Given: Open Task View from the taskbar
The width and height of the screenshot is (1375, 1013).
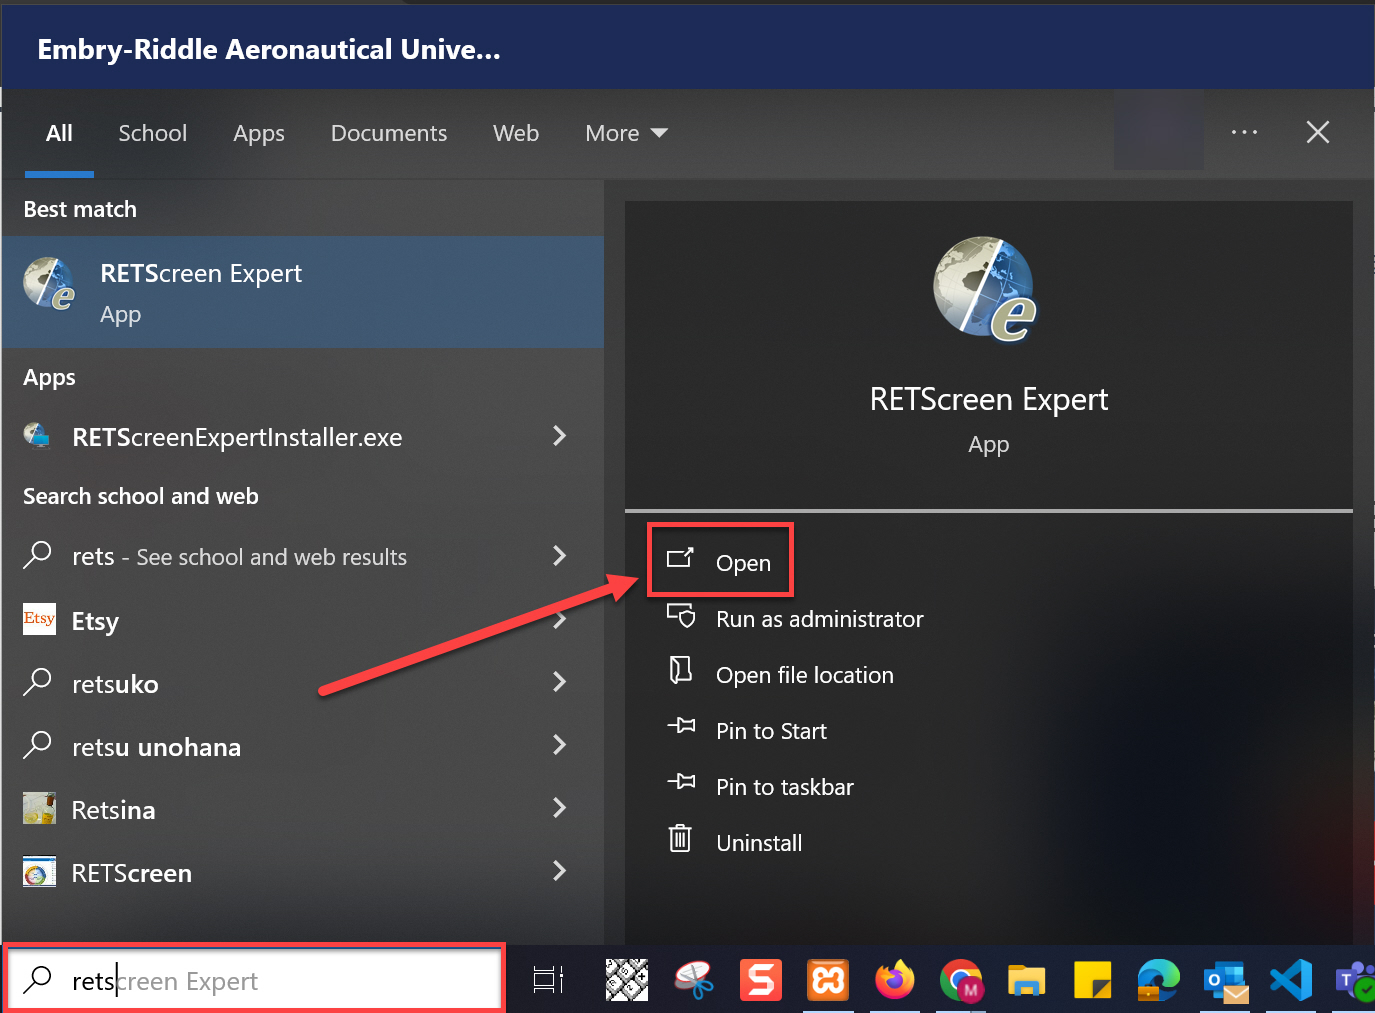Looking at the screenshot, I should pyautogui.click(x=548, y=980).
